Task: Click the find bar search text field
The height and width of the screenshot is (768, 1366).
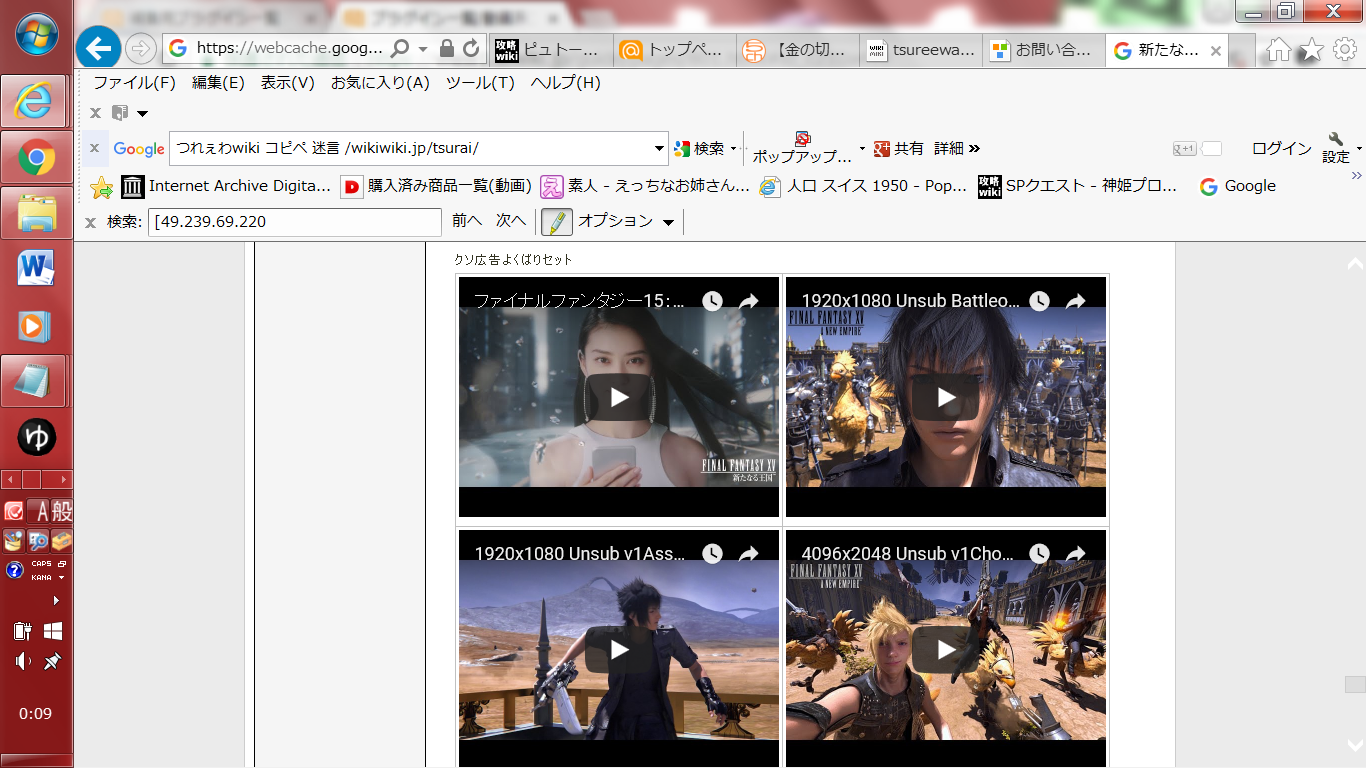Action: point(295,222)
